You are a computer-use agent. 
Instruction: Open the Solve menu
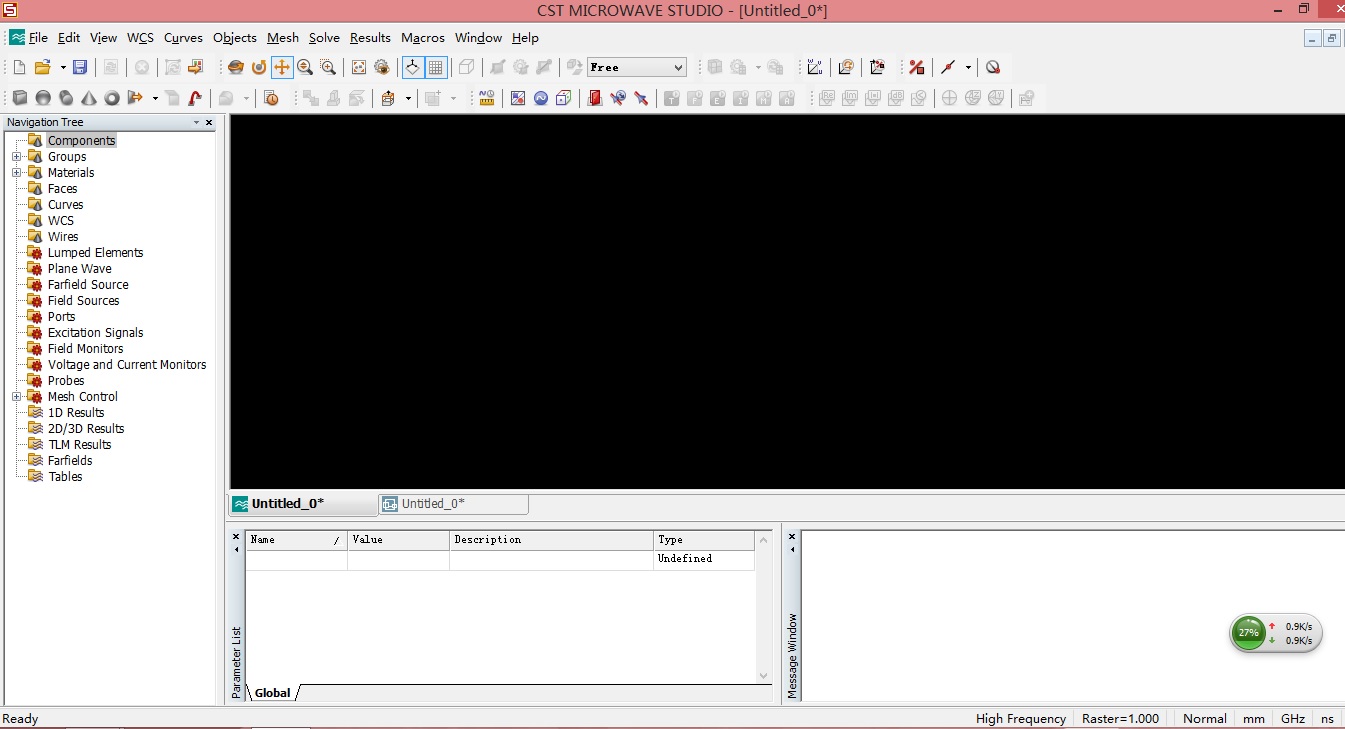(x=324, y=37)
